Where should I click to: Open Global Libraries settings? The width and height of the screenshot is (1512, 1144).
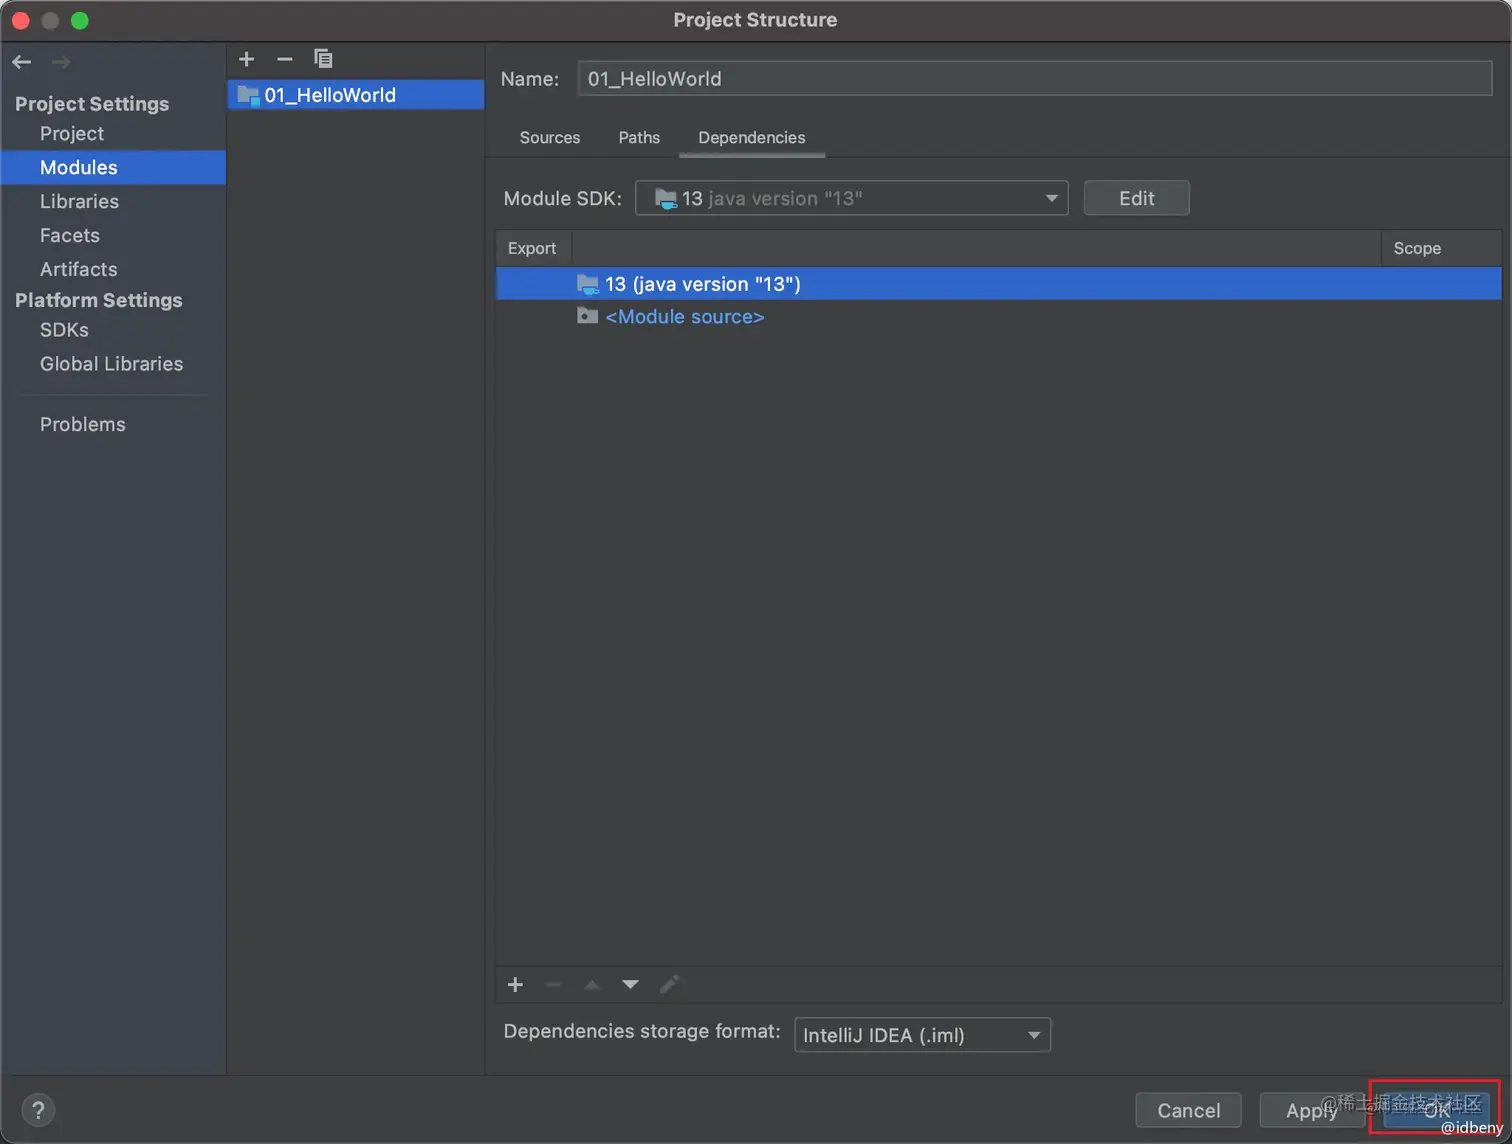click(x=111, y=364)
